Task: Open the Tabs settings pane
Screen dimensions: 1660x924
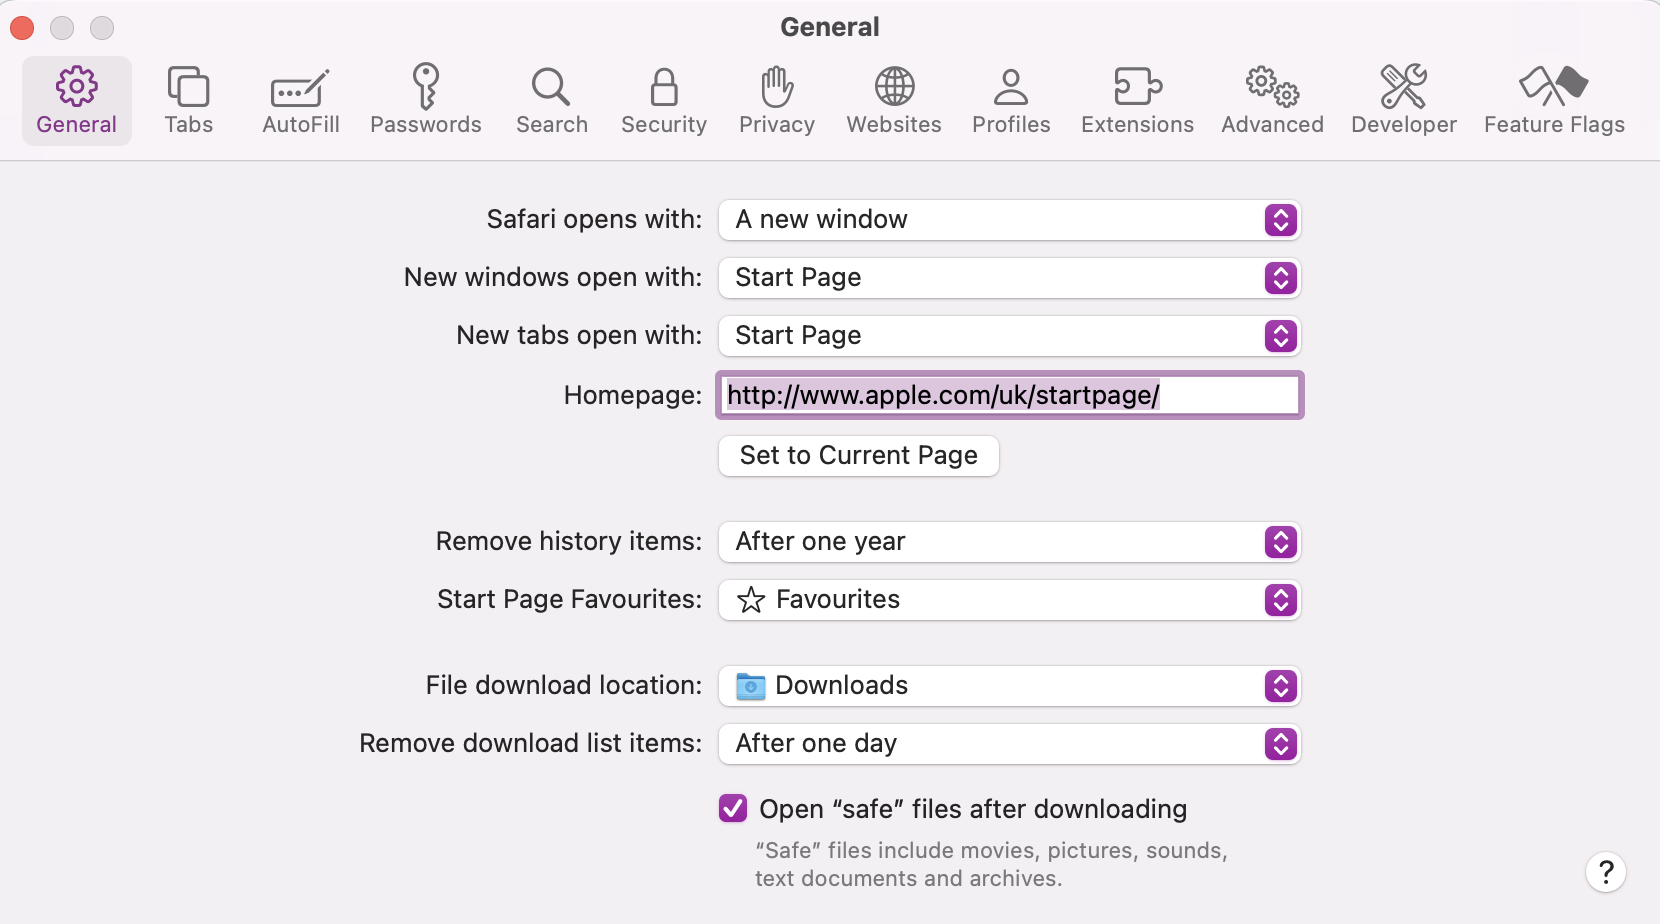Action: click(188, 100)
